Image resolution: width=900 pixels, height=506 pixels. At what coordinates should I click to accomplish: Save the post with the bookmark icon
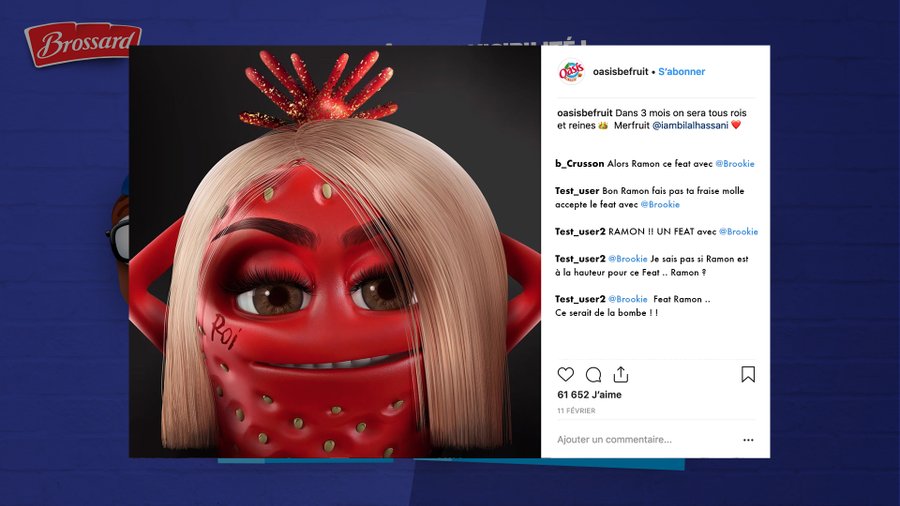pos(748,375)
